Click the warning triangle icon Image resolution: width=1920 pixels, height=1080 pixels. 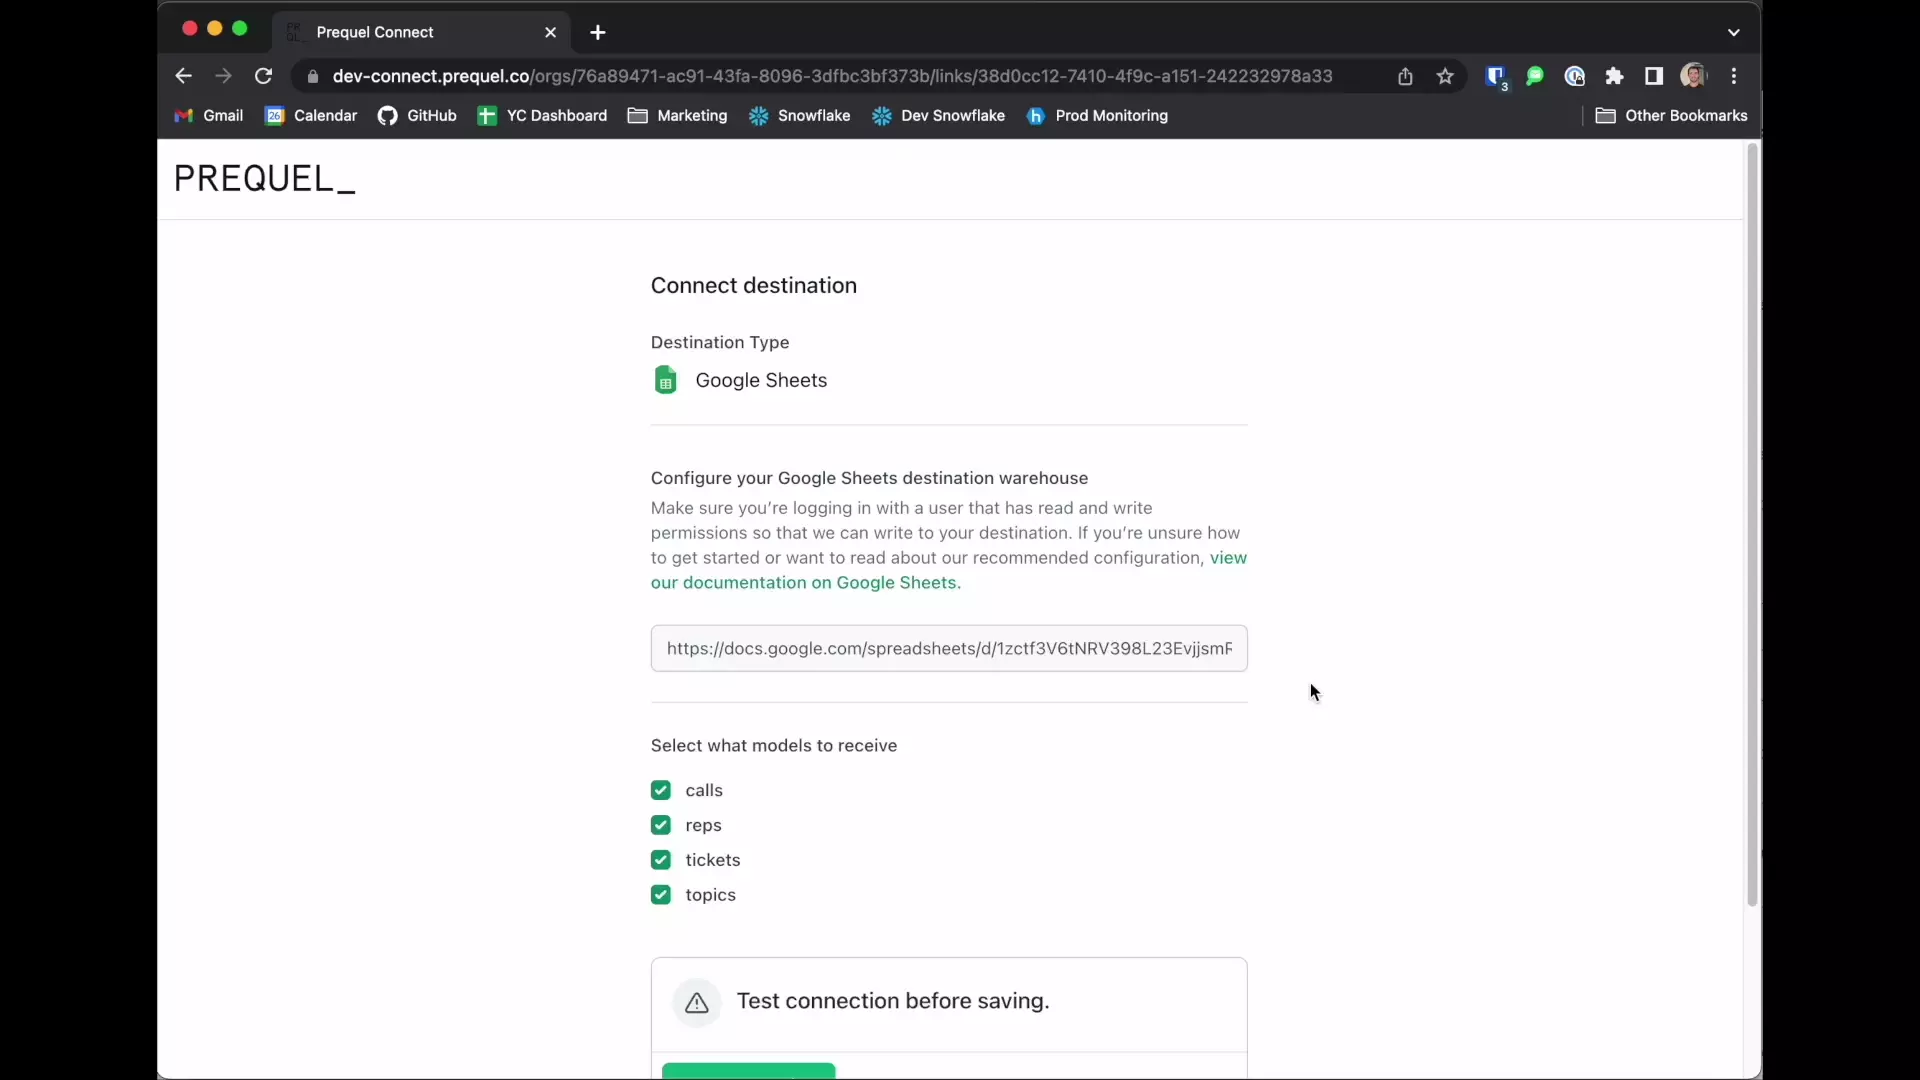coord(697,1002)
